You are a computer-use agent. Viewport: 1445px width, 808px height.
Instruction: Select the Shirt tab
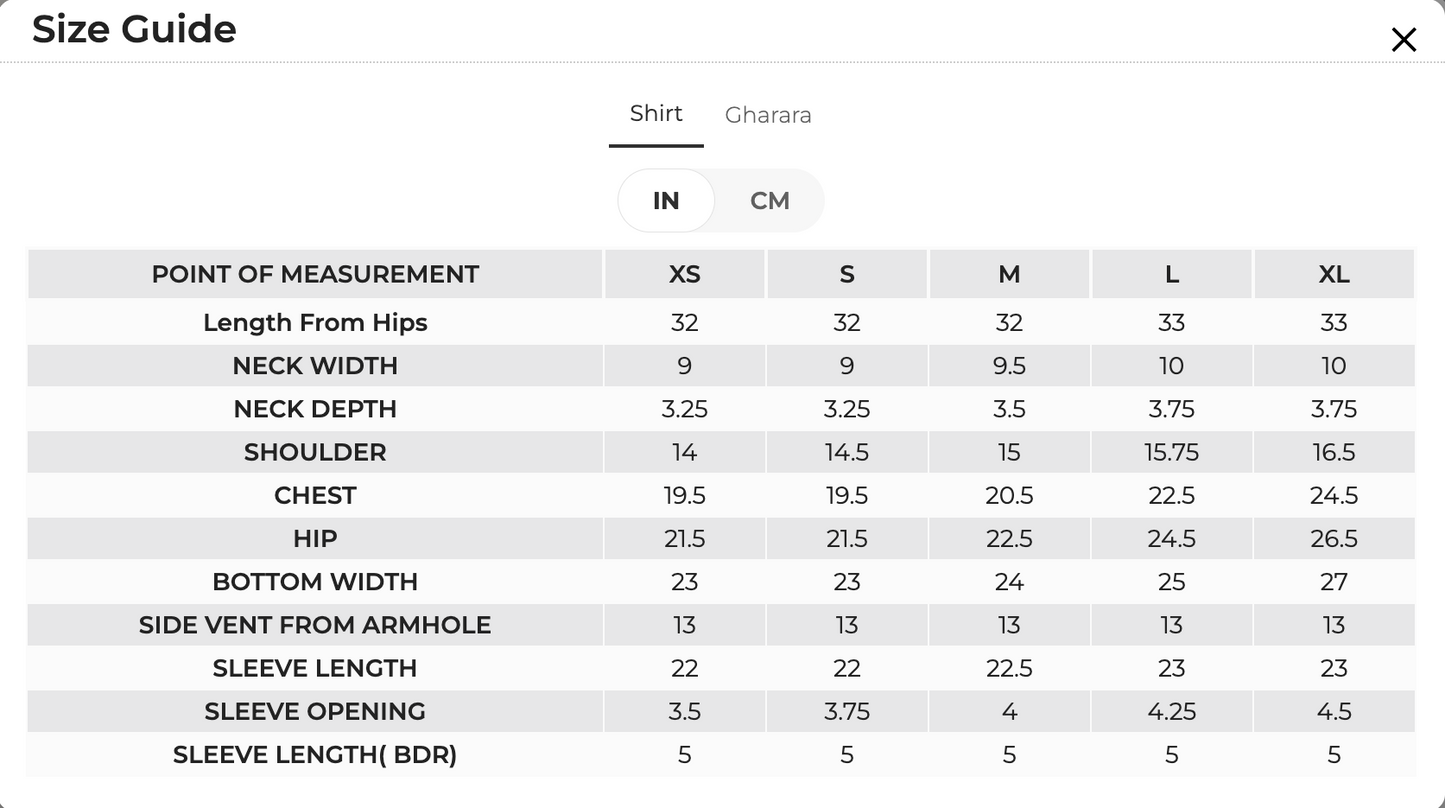tap(656, 114)
